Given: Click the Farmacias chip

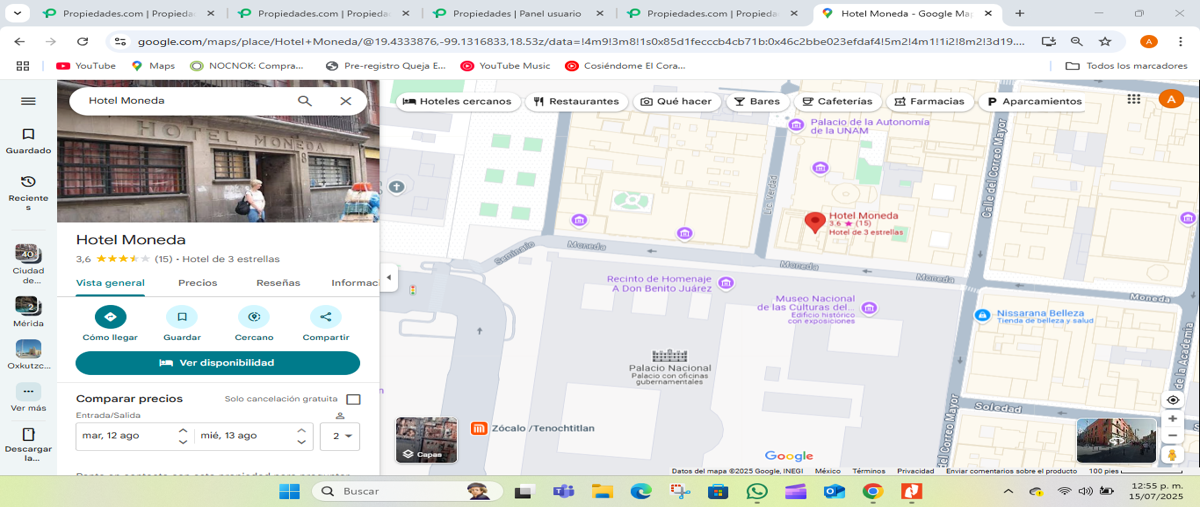Looking at the screenshot, I should pyautogui.click(x=929, y=101).
